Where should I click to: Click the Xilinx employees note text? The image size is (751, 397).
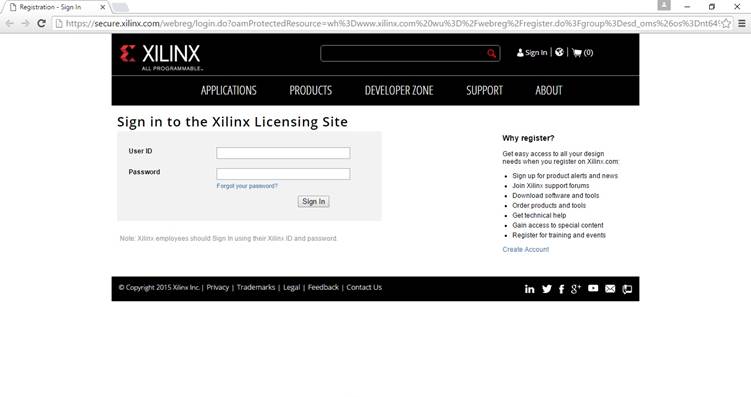point(228,238)
